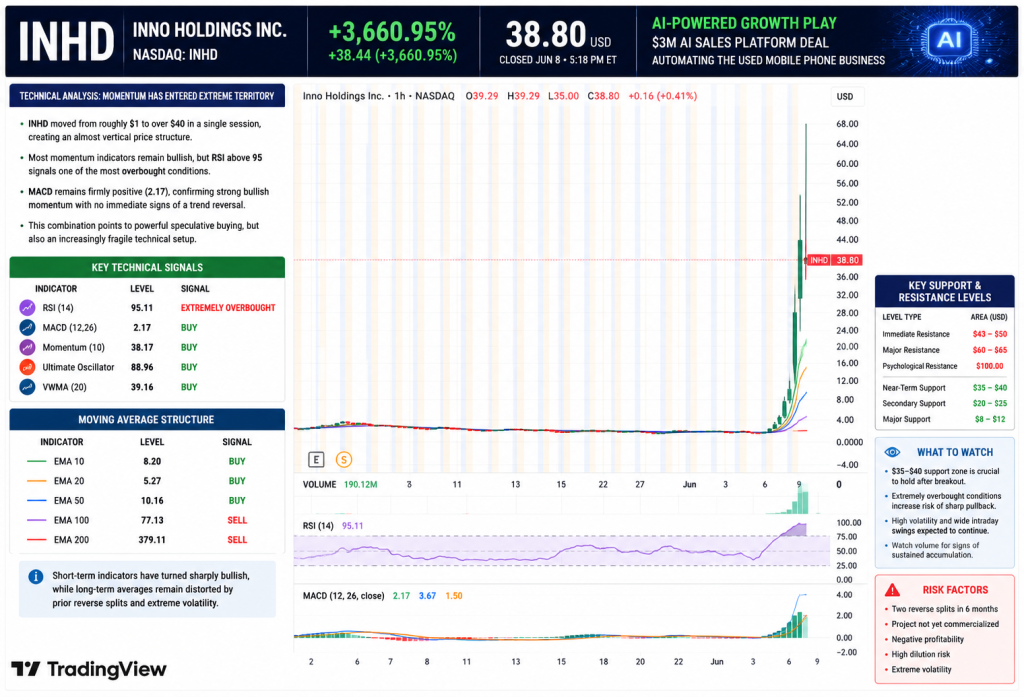Click the SELL signal in EMA 200 row

(237, 540)
